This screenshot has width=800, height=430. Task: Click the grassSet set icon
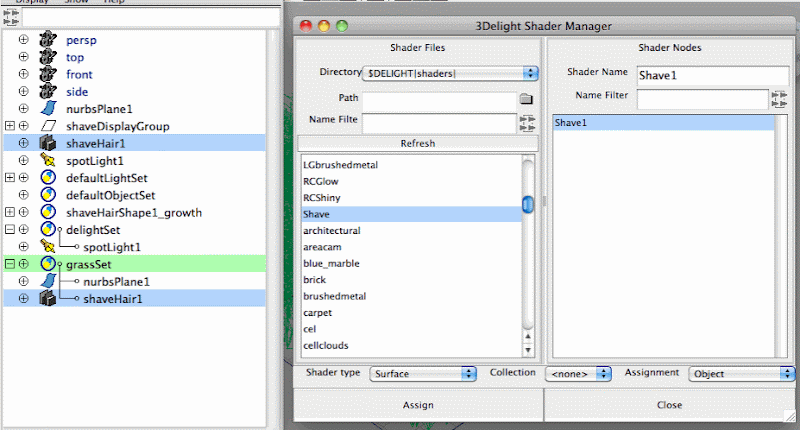pos(48,264)
